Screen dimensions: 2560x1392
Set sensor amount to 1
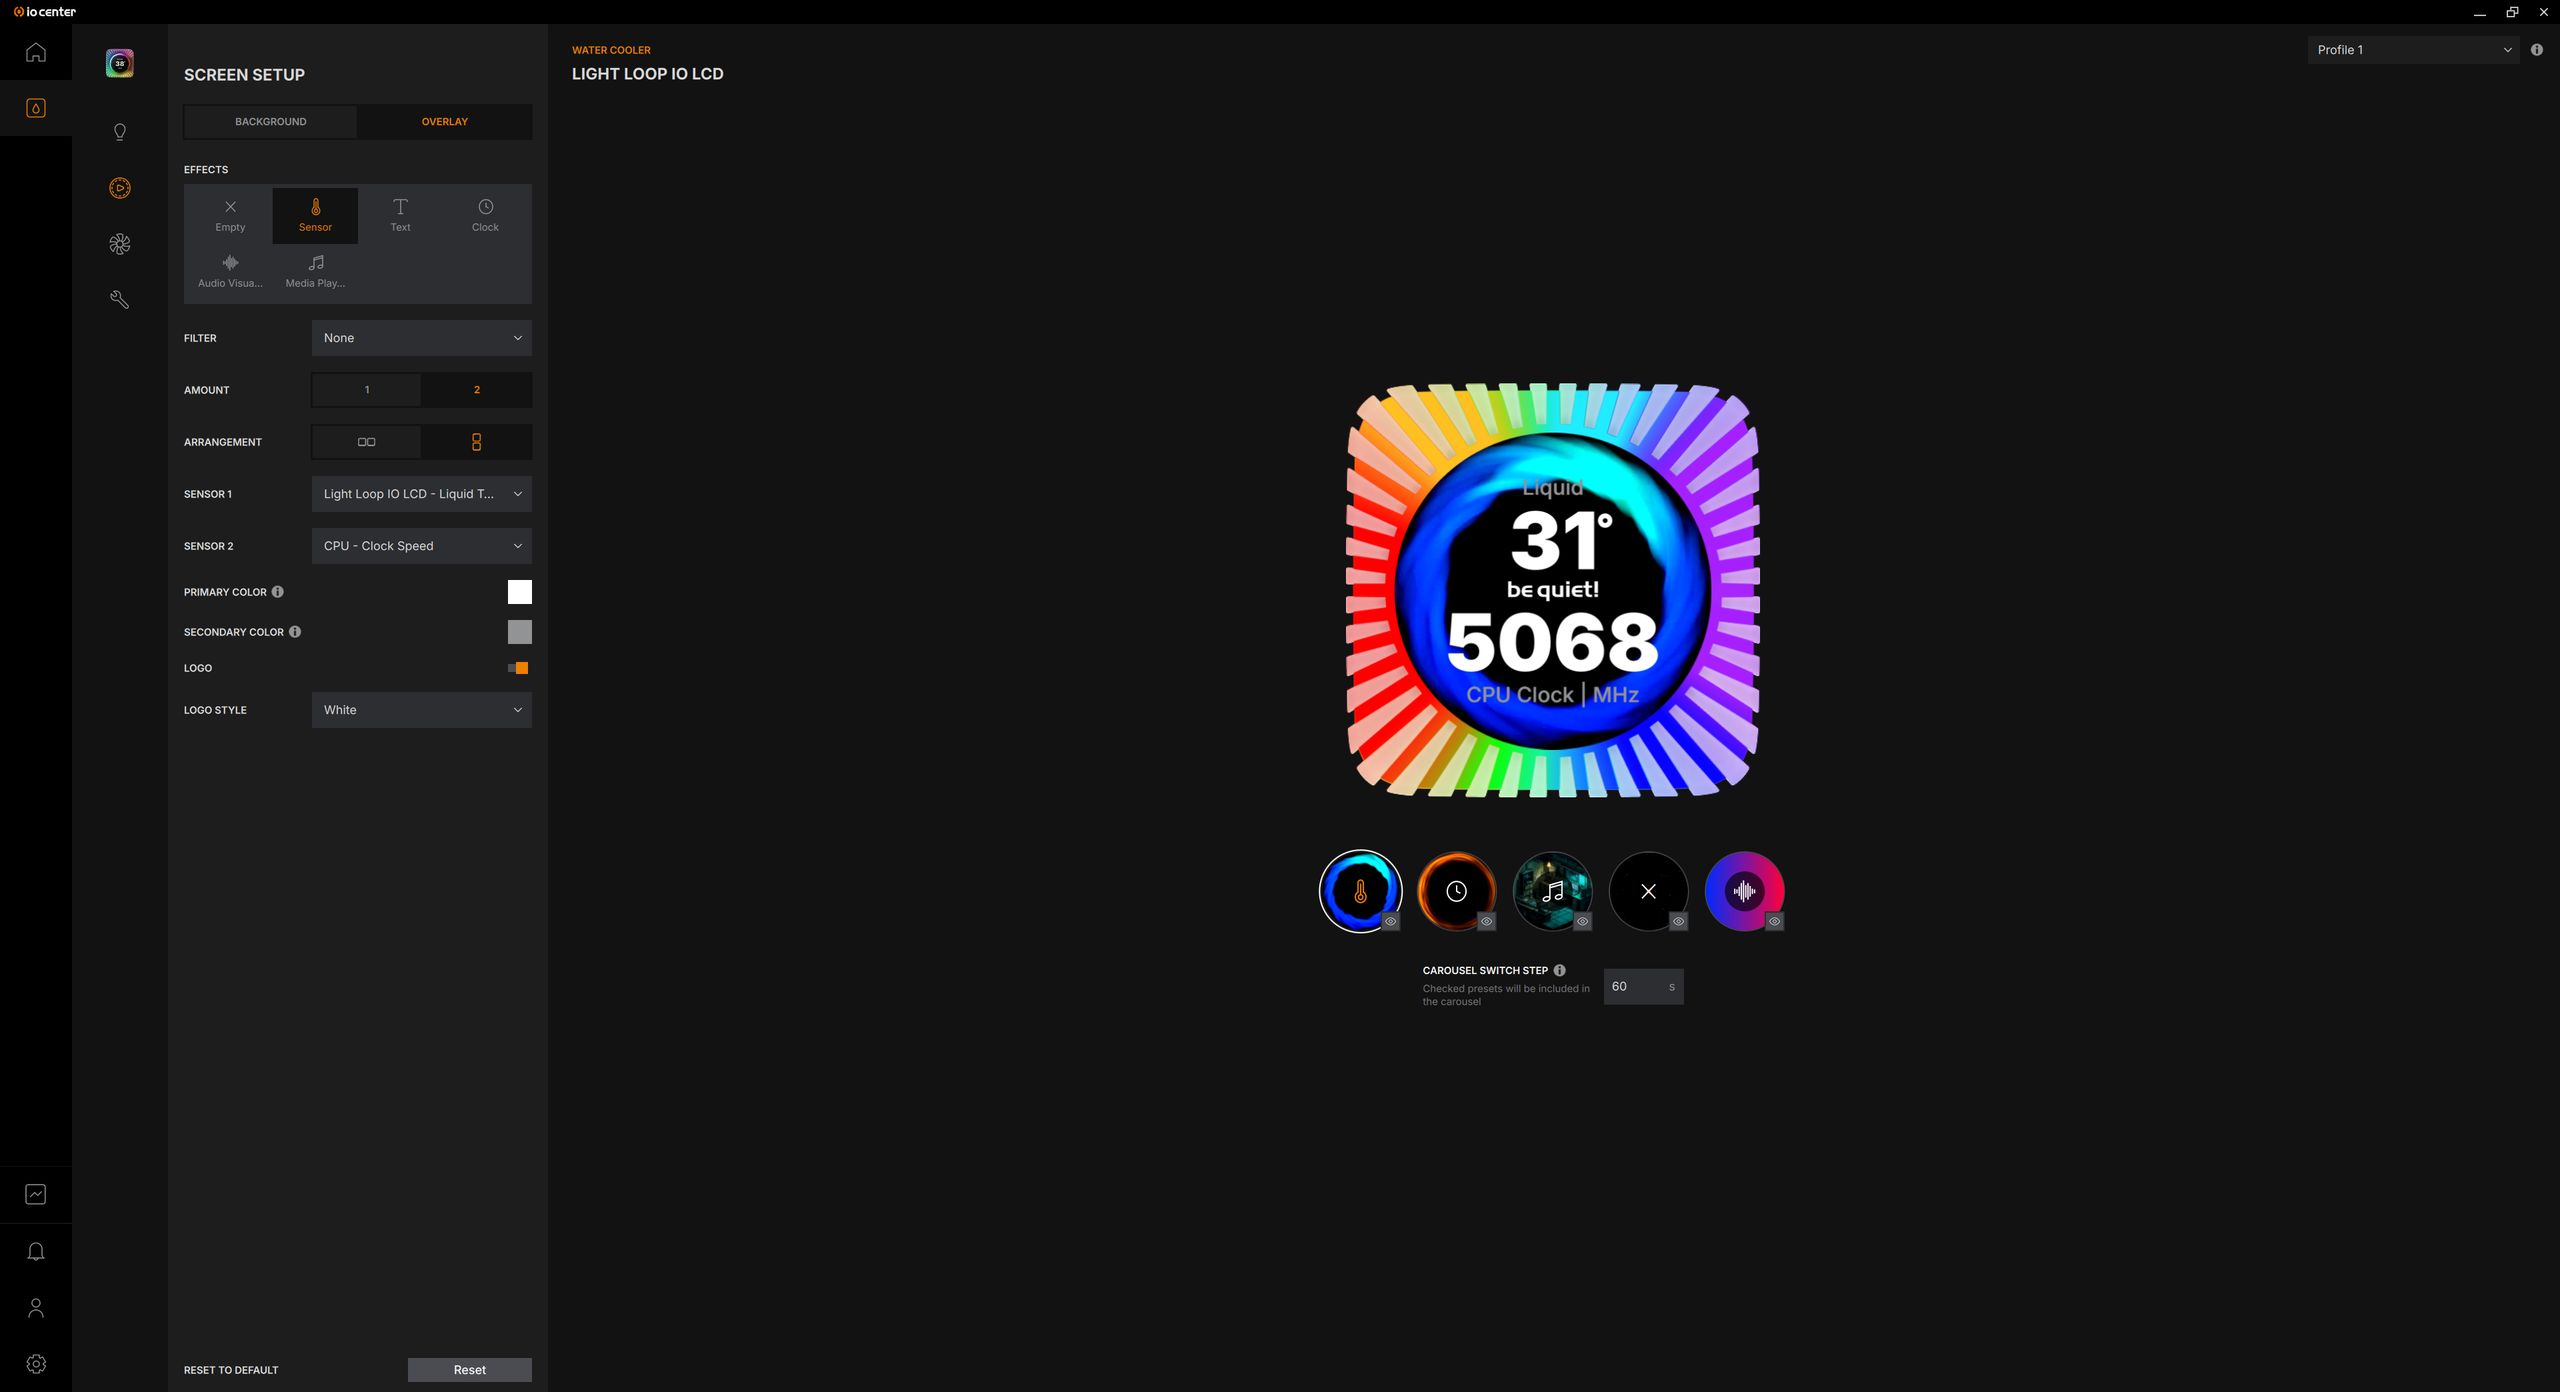[x=367, y=390]
